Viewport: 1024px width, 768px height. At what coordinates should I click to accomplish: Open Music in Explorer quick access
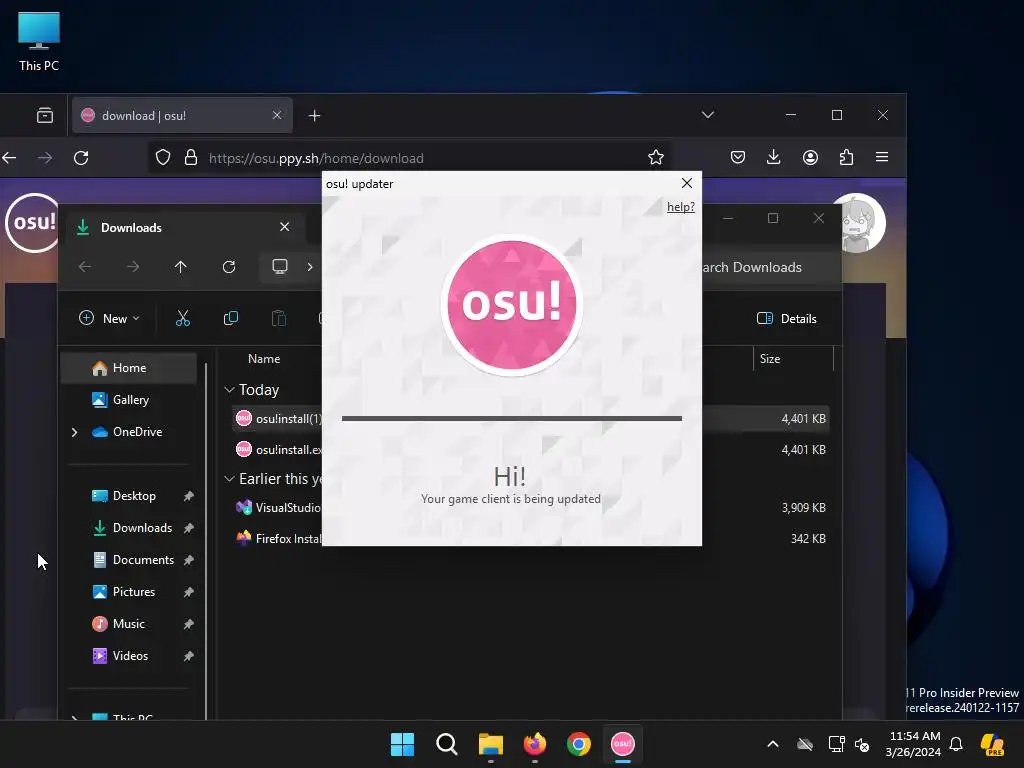pyautogui.click(x=129, y=624)
